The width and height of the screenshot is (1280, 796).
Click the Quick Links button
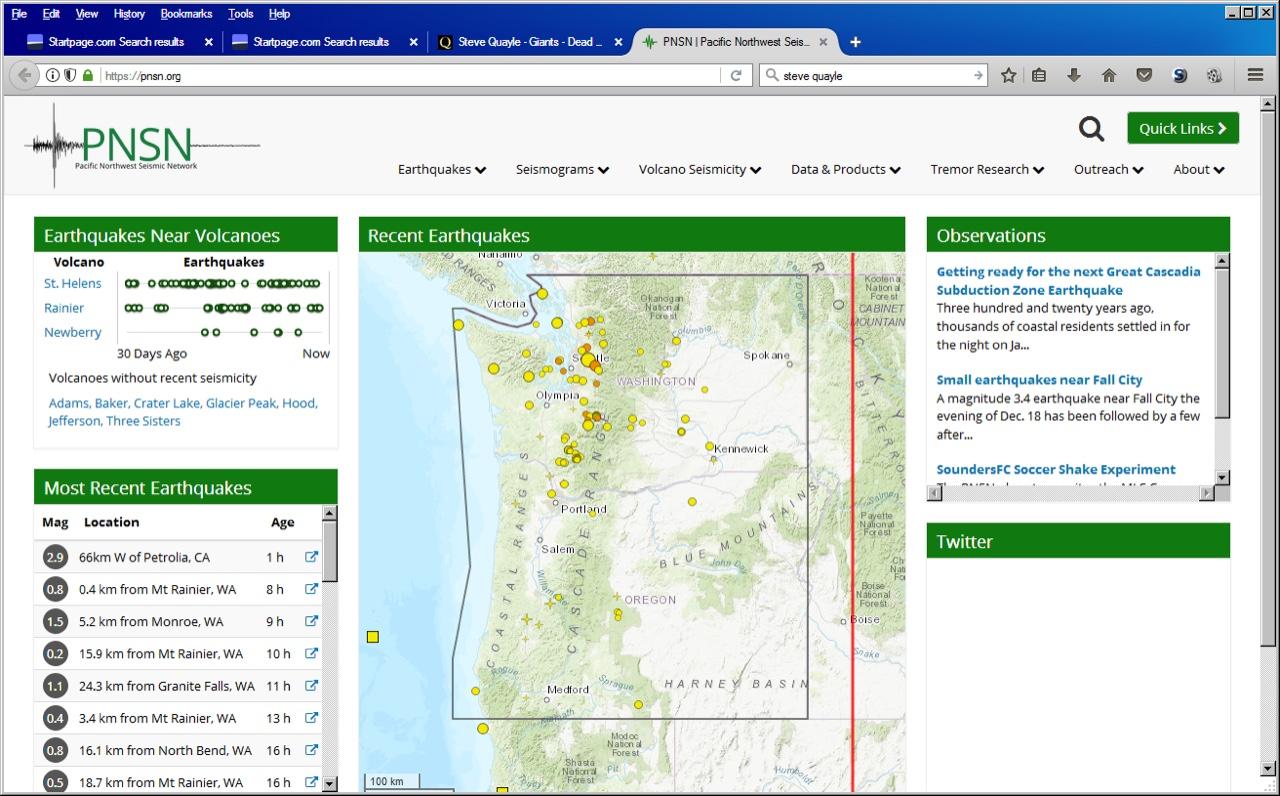click(1182, 129)
